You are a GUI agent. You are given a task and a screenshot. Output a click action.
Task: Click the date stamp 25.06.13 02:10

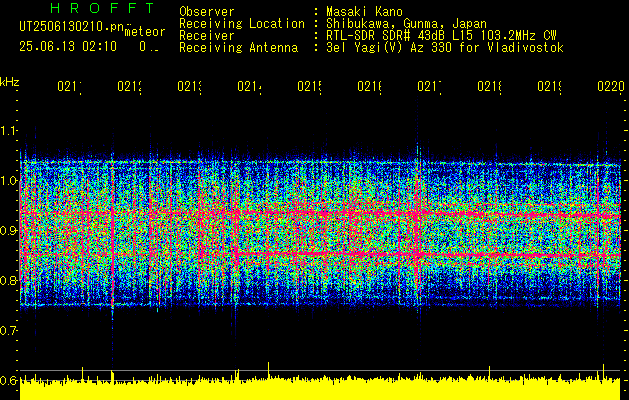68,47
